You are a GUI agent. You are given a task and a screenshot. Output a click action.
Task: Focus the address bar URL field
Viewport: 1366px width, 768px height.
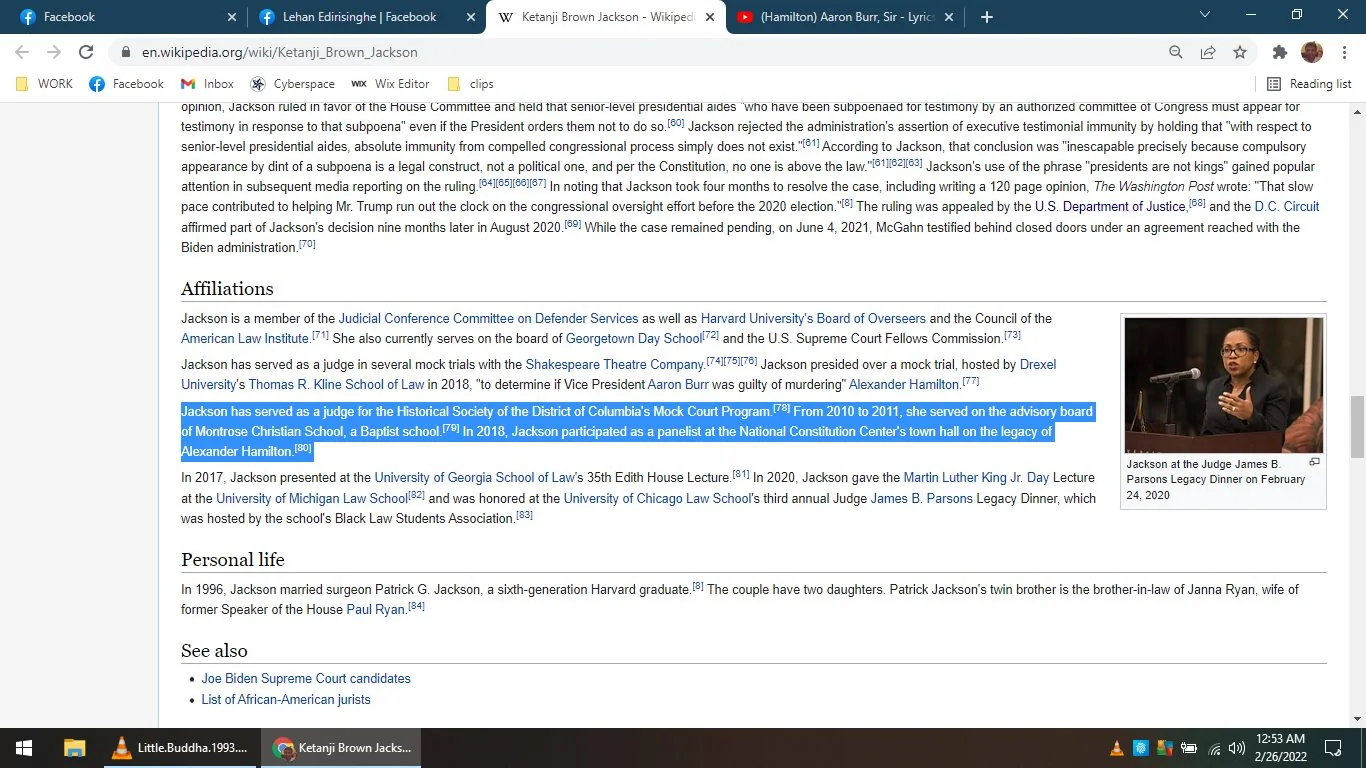(x=640, y=52)
